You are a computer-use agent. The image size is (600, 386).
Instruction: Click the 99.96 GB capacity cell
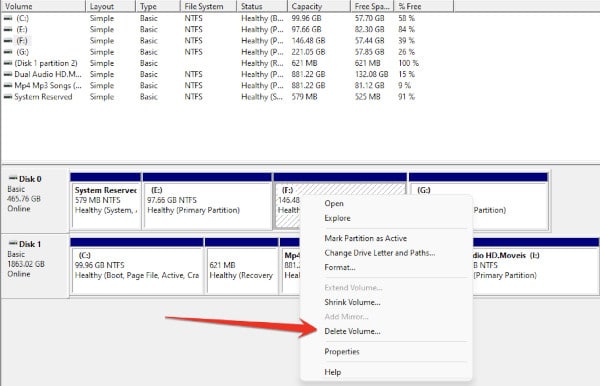coord(307,18)
